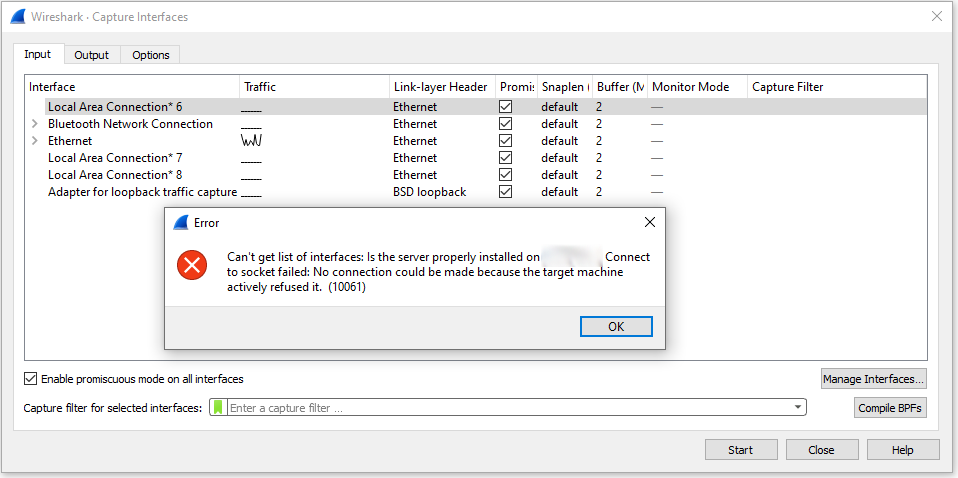
Task: Toggle promiscuous for Local Area Connection* 7
Action: [505, 158]
